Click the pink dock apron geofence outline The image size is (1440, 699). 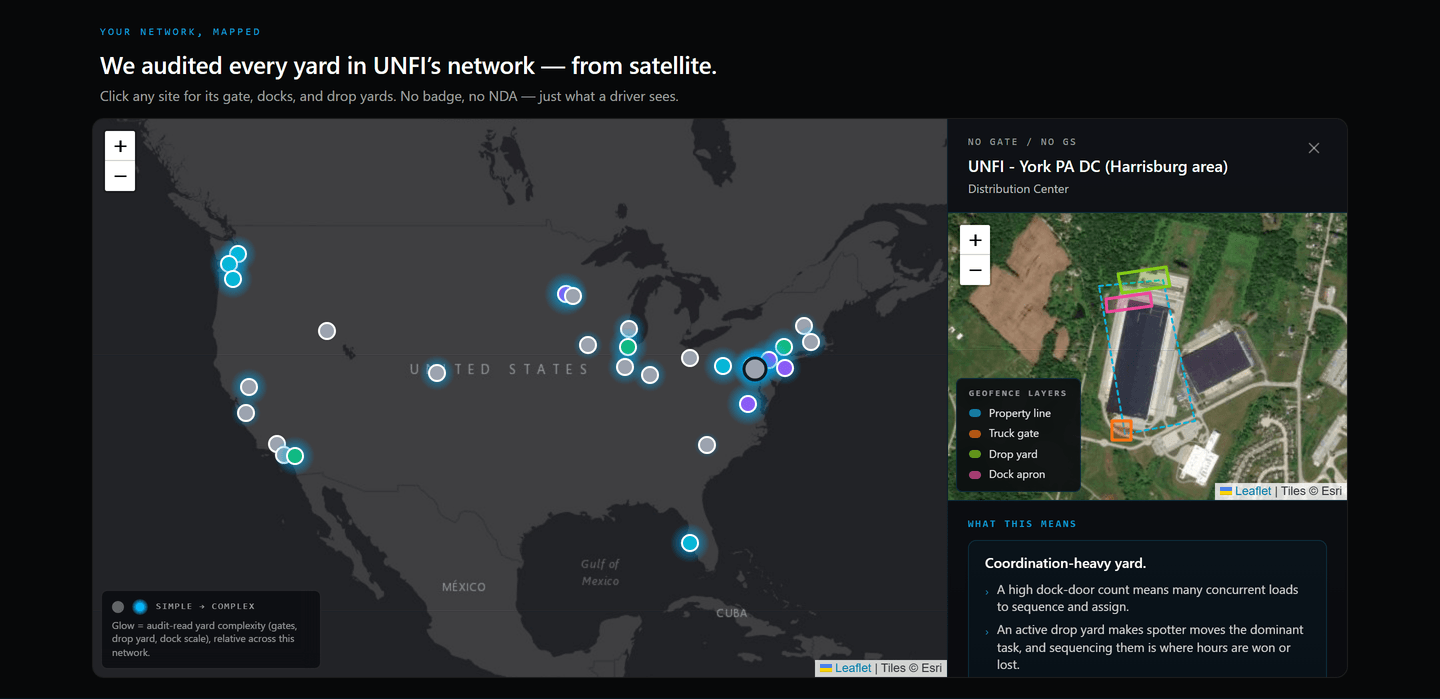tap(1129, 302)
